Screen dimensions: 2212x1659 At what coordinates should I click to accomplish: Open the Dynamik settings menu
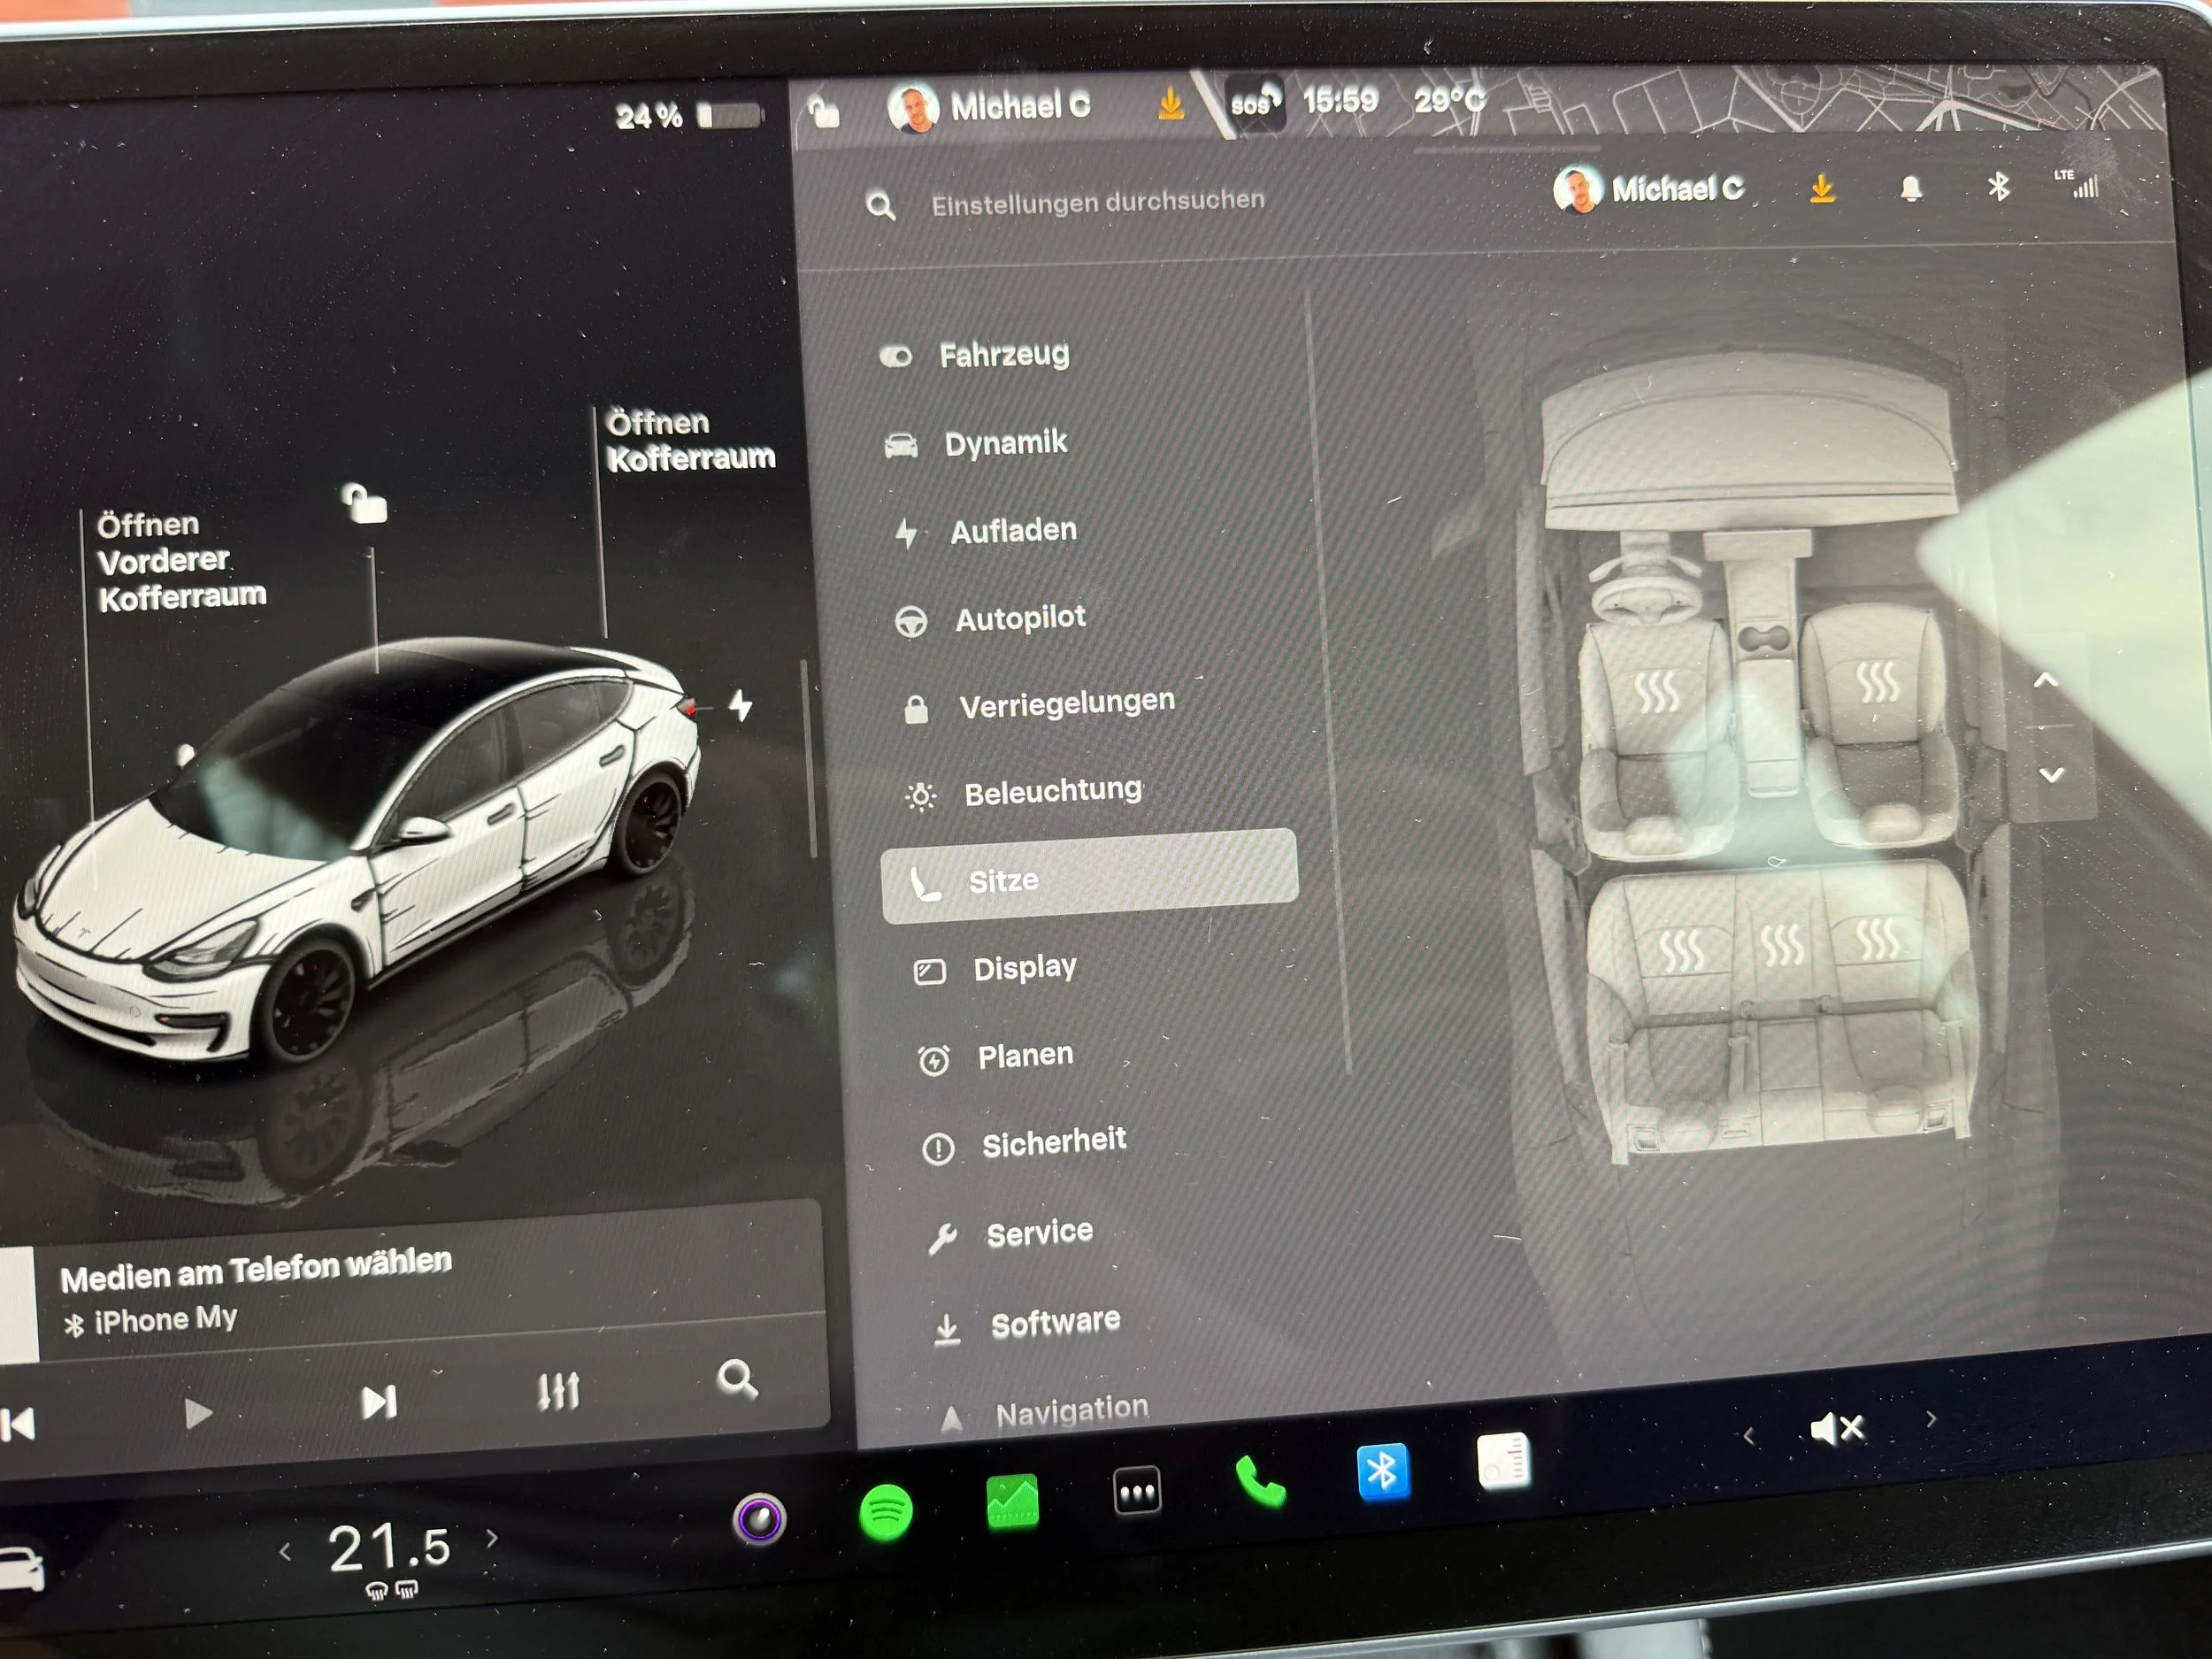977,443
